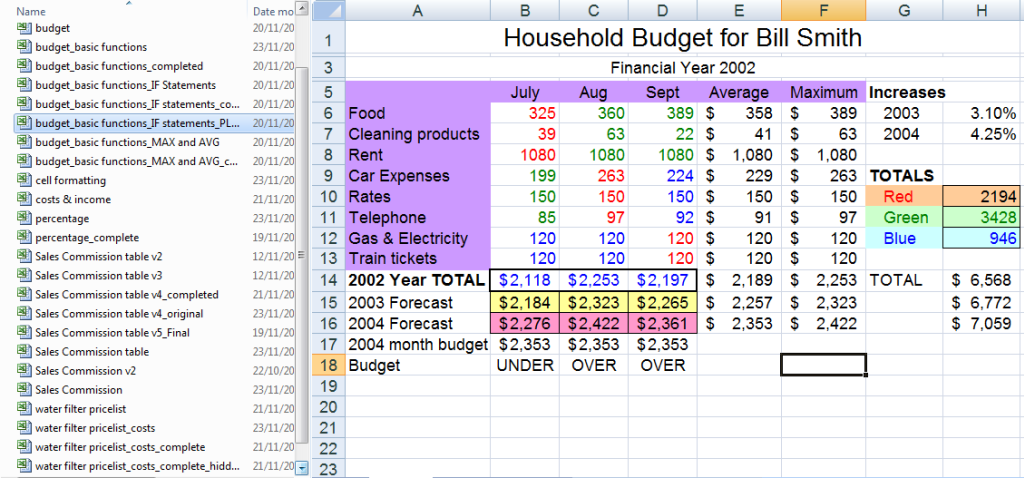This screenshot has height=478, width=1024.
Task: Click the icon beside 'costs & income' file
Action: click(x=24, y=199)
